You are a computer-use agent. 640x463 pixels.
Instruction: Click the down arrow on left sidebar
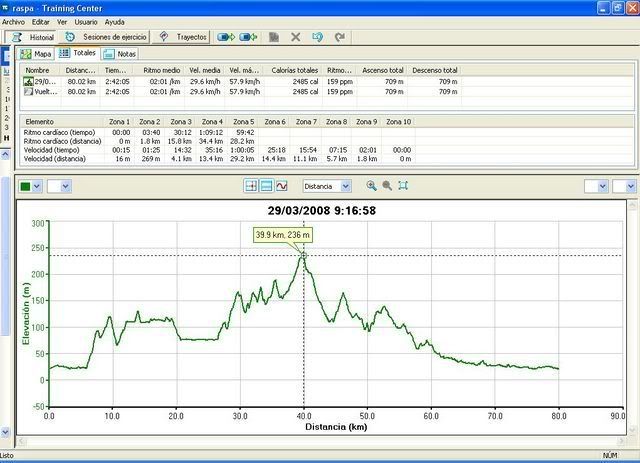point(5,432)
